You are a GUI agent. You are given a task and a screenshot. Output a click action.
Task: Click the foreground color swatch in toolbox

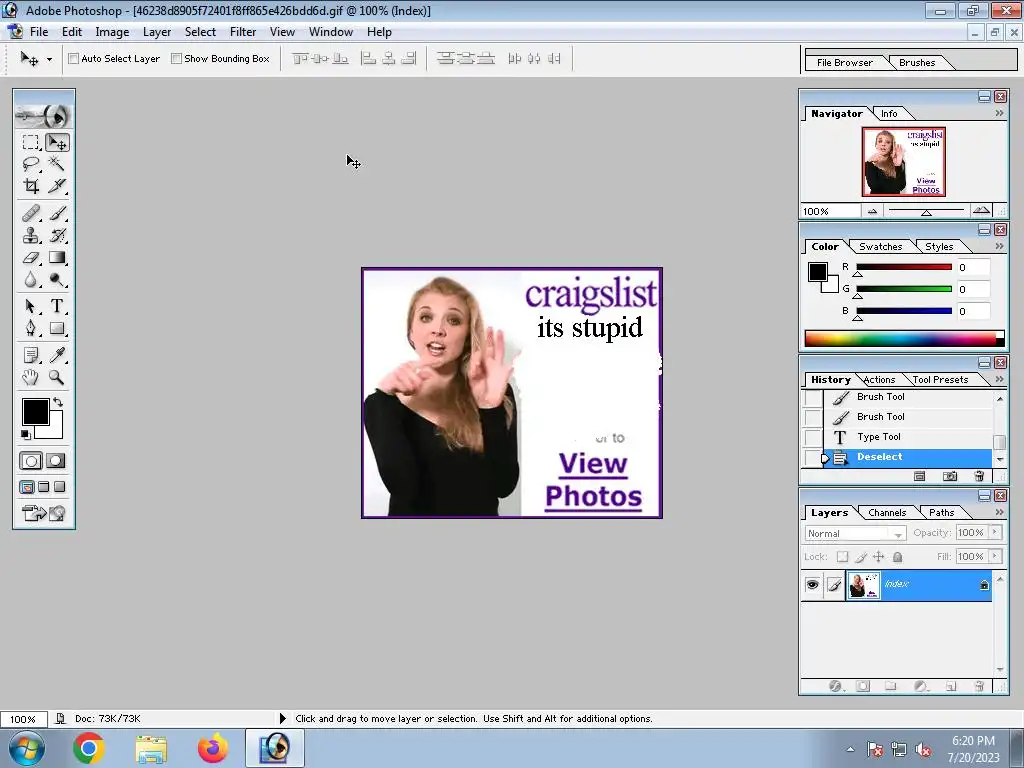[x=35, y=412]
